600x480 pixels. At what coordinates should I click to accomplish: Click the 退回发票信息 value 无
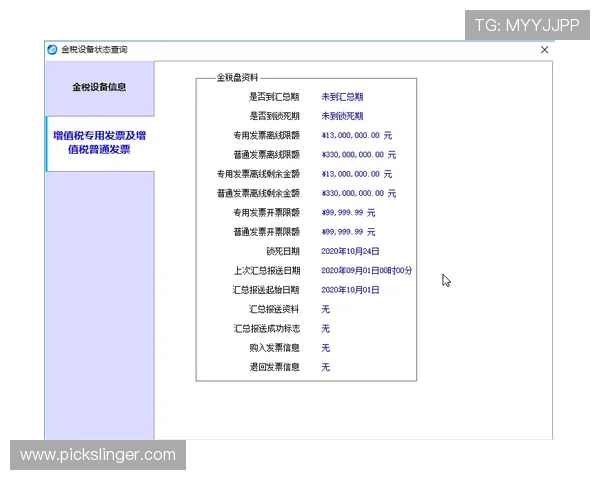click(x=326, y=367)
